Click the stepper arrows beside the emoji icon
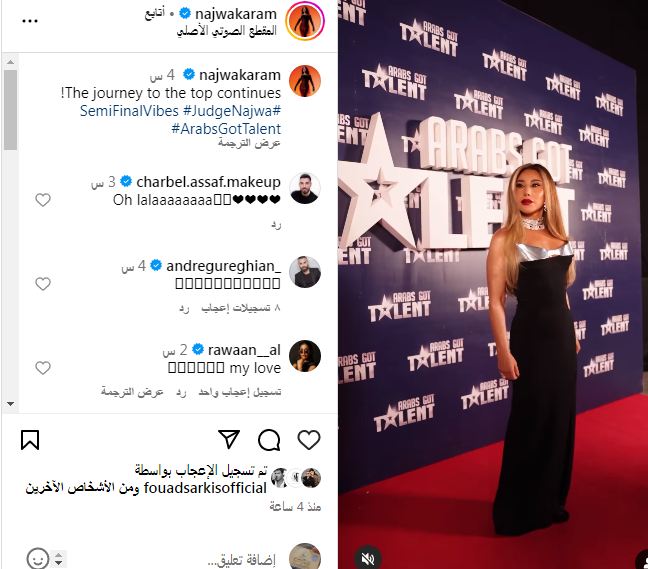The height and width of the screenshot is (569, 648). (59, 559)
